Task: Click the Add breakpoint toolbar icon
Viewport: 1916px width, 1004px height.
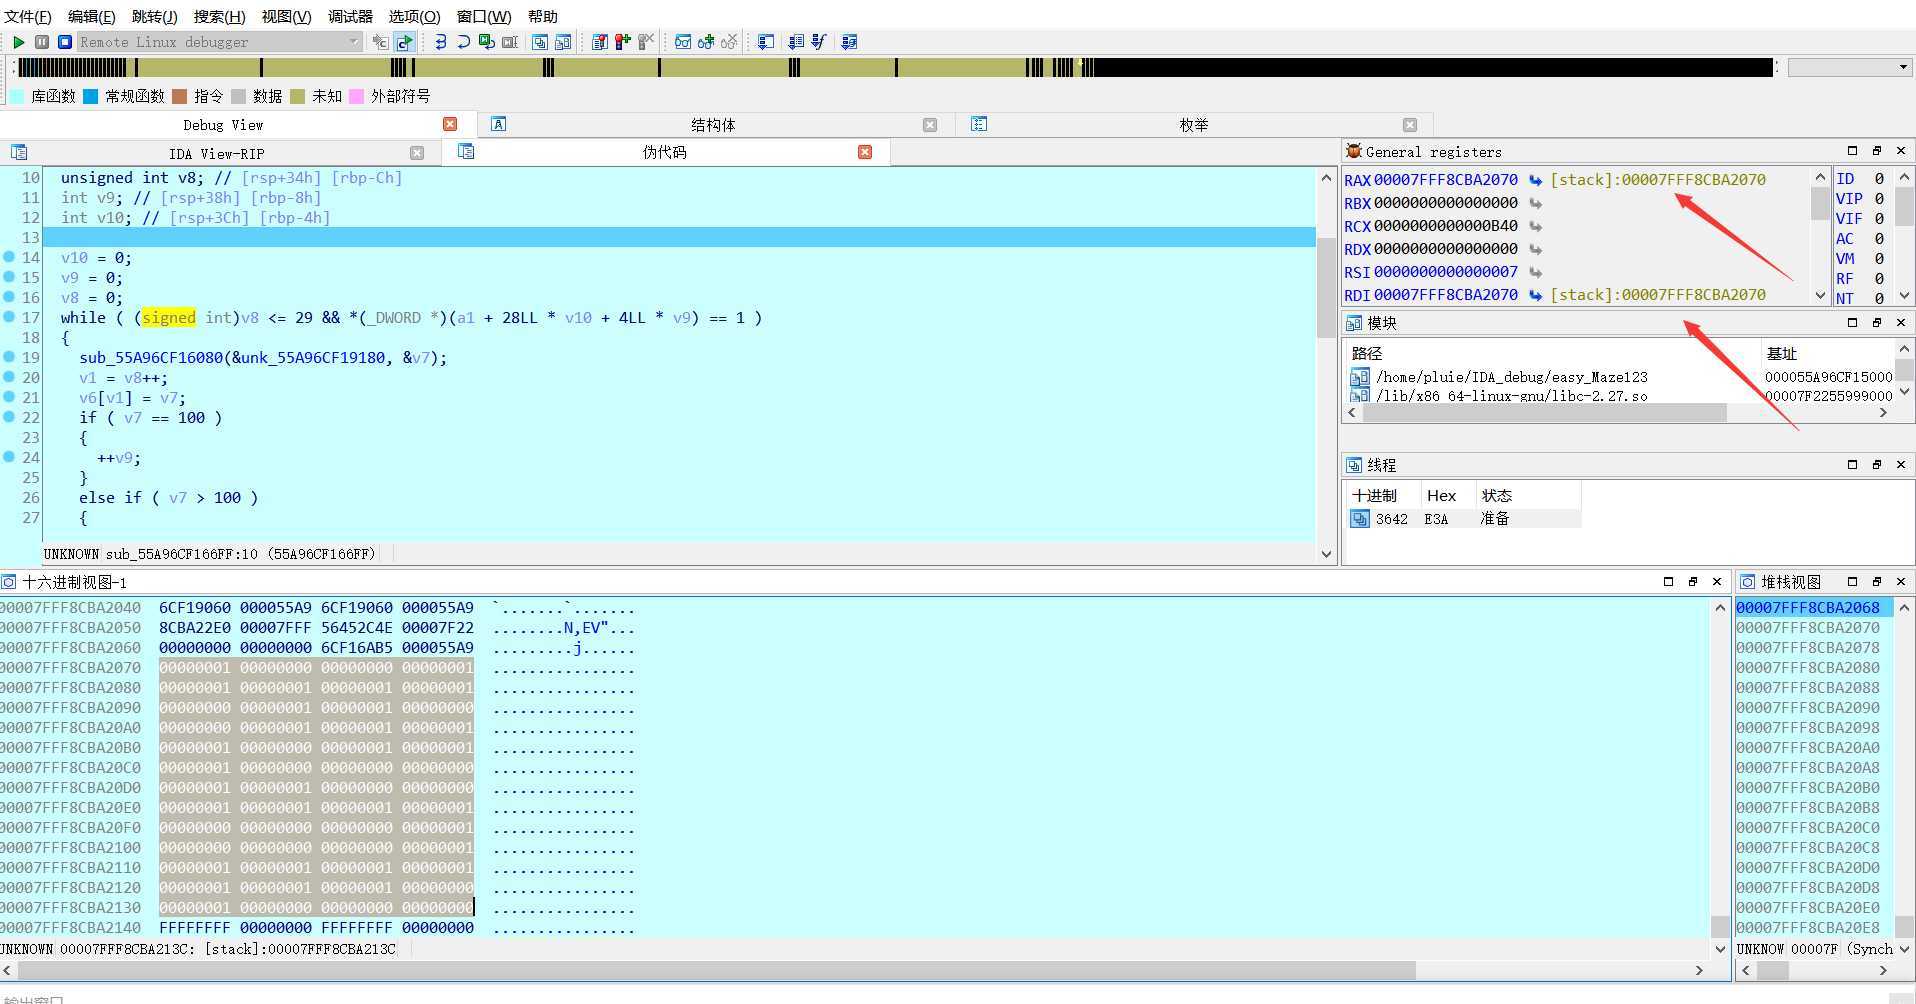Action: [x=623, y=42]
